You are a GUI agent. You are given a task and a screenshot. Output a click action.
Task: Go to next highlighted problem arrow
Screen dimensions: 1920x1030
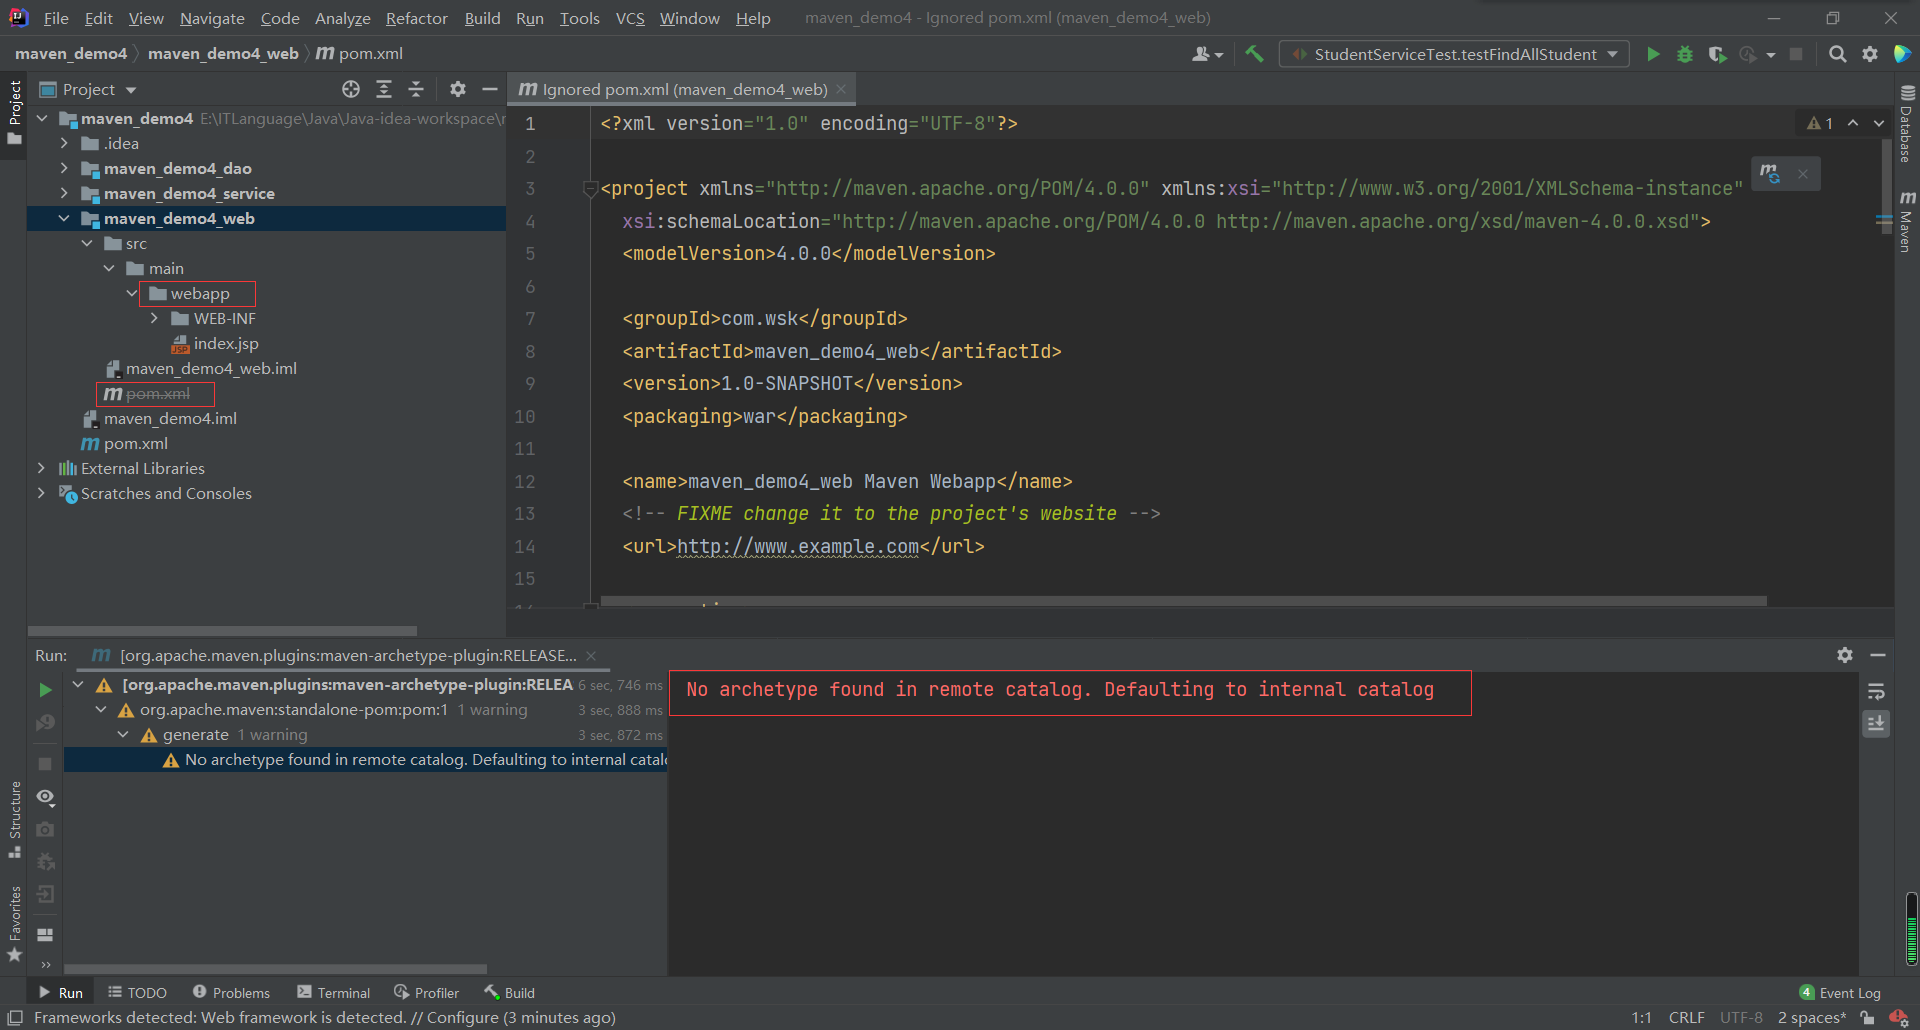[1879, 123]
